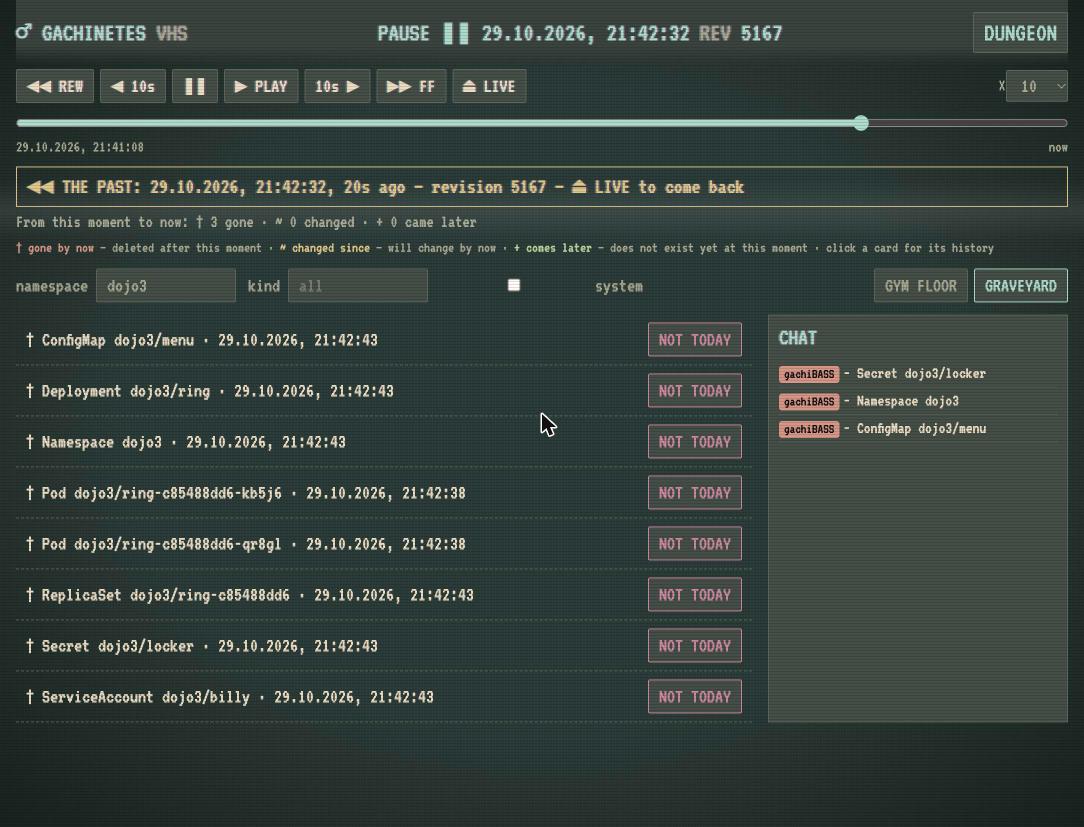Click NOT TODAY for Deployment dojo3/ring
Viewport: 1084px width, 827px height.
(695, 391)
